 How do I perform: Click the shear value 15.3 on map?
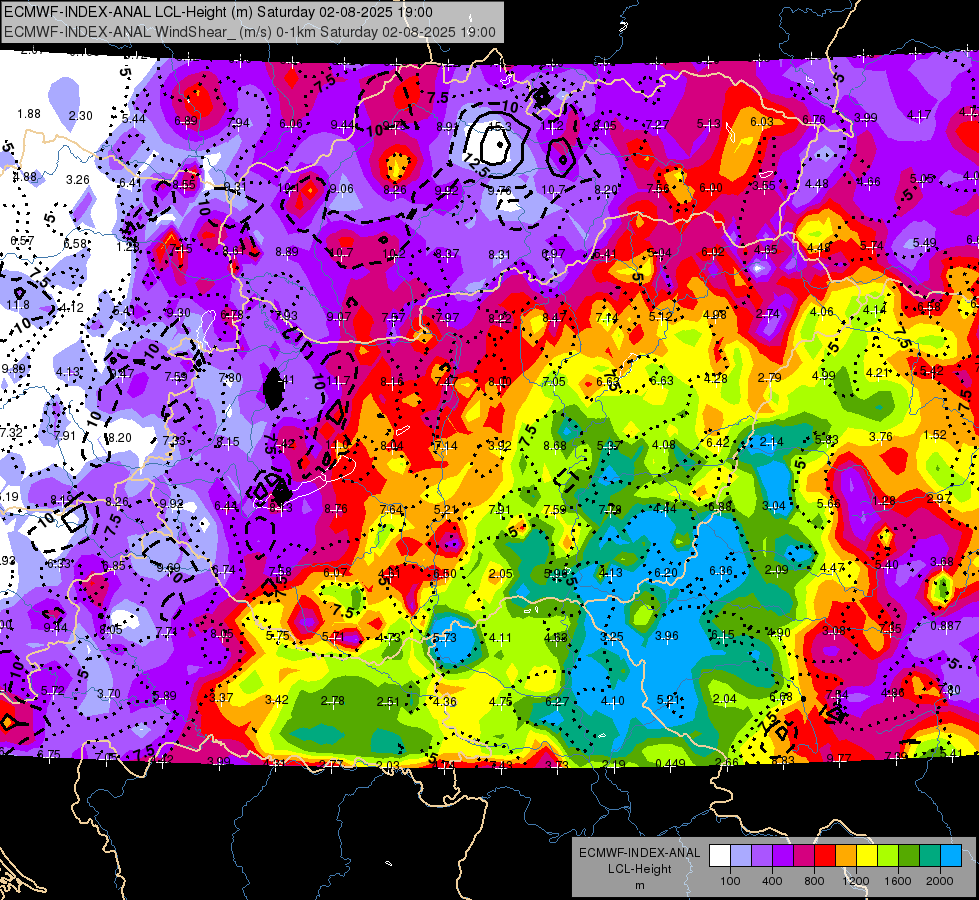point(500,127)
